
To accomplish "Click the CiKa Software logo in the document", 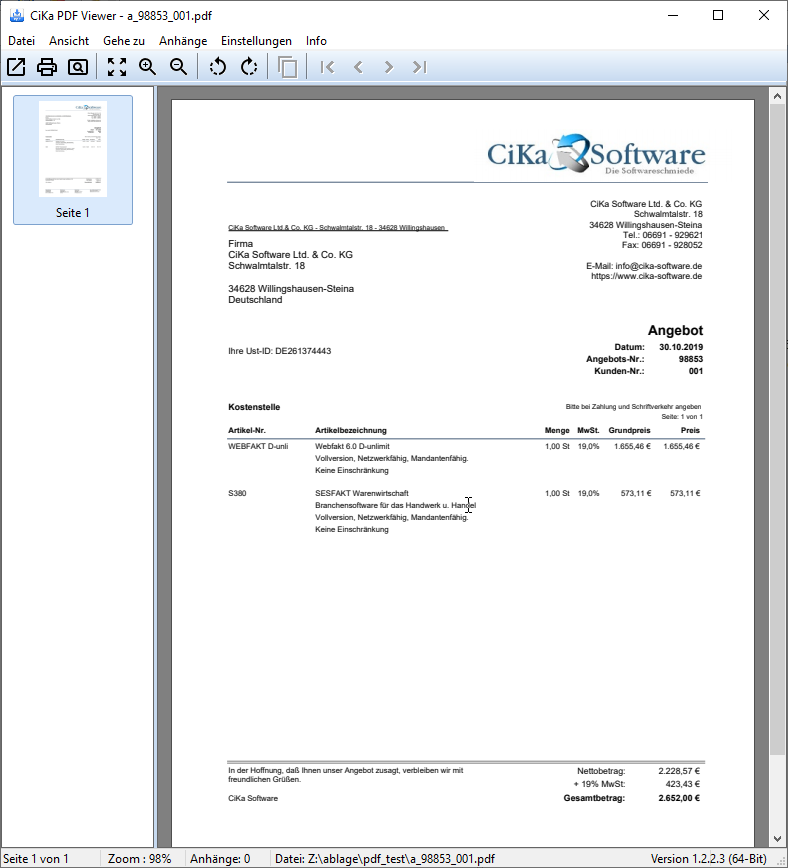I will 596,154.
